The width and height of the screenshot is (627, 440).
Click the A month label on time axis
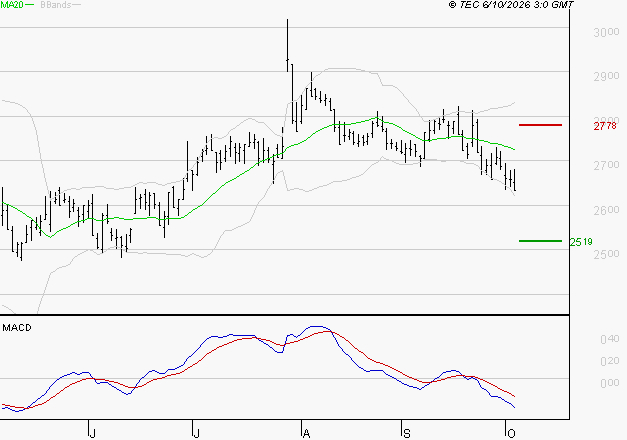[x=306, y=433]
